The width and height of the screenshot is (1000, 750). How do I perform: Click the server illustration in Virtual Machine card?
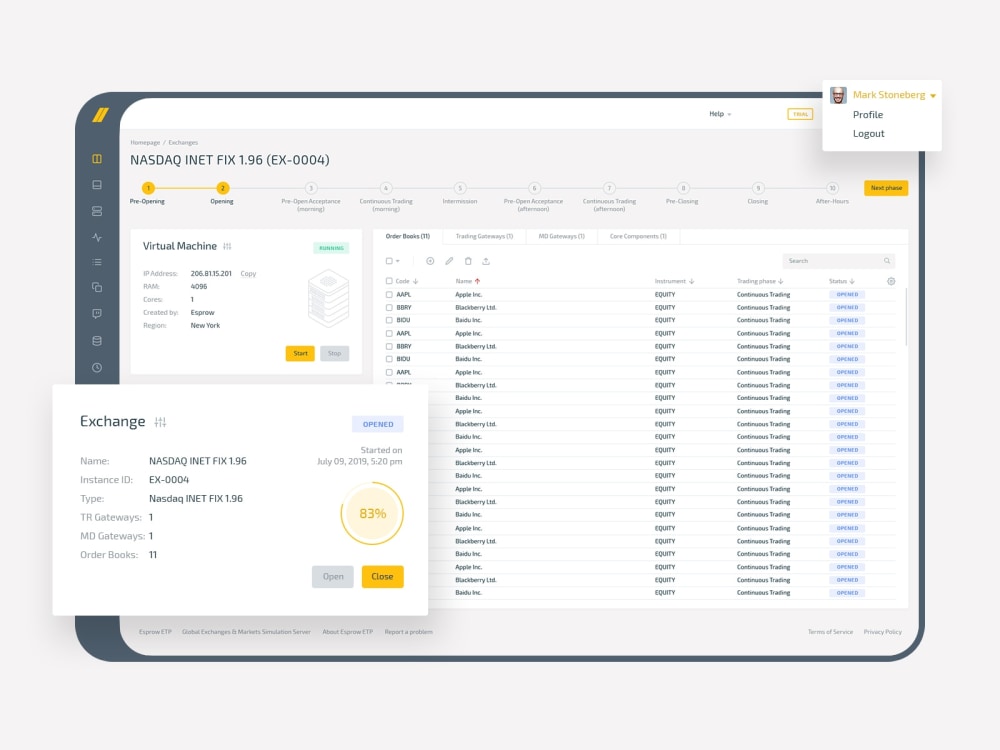328,298
